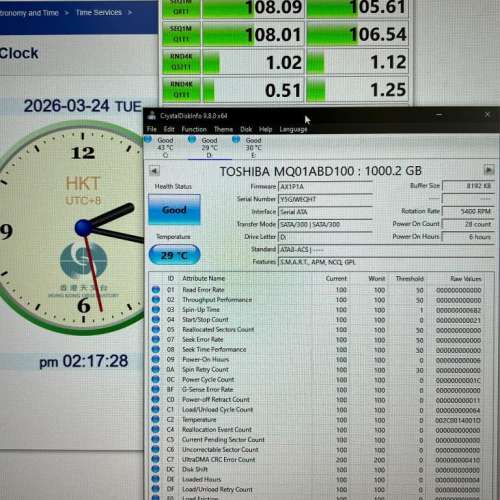Viewport: 500px width, 500px height.
Task: Click the RND4K Q1T1 button in CrystalDiskMark
Action: tap(181, 90)
